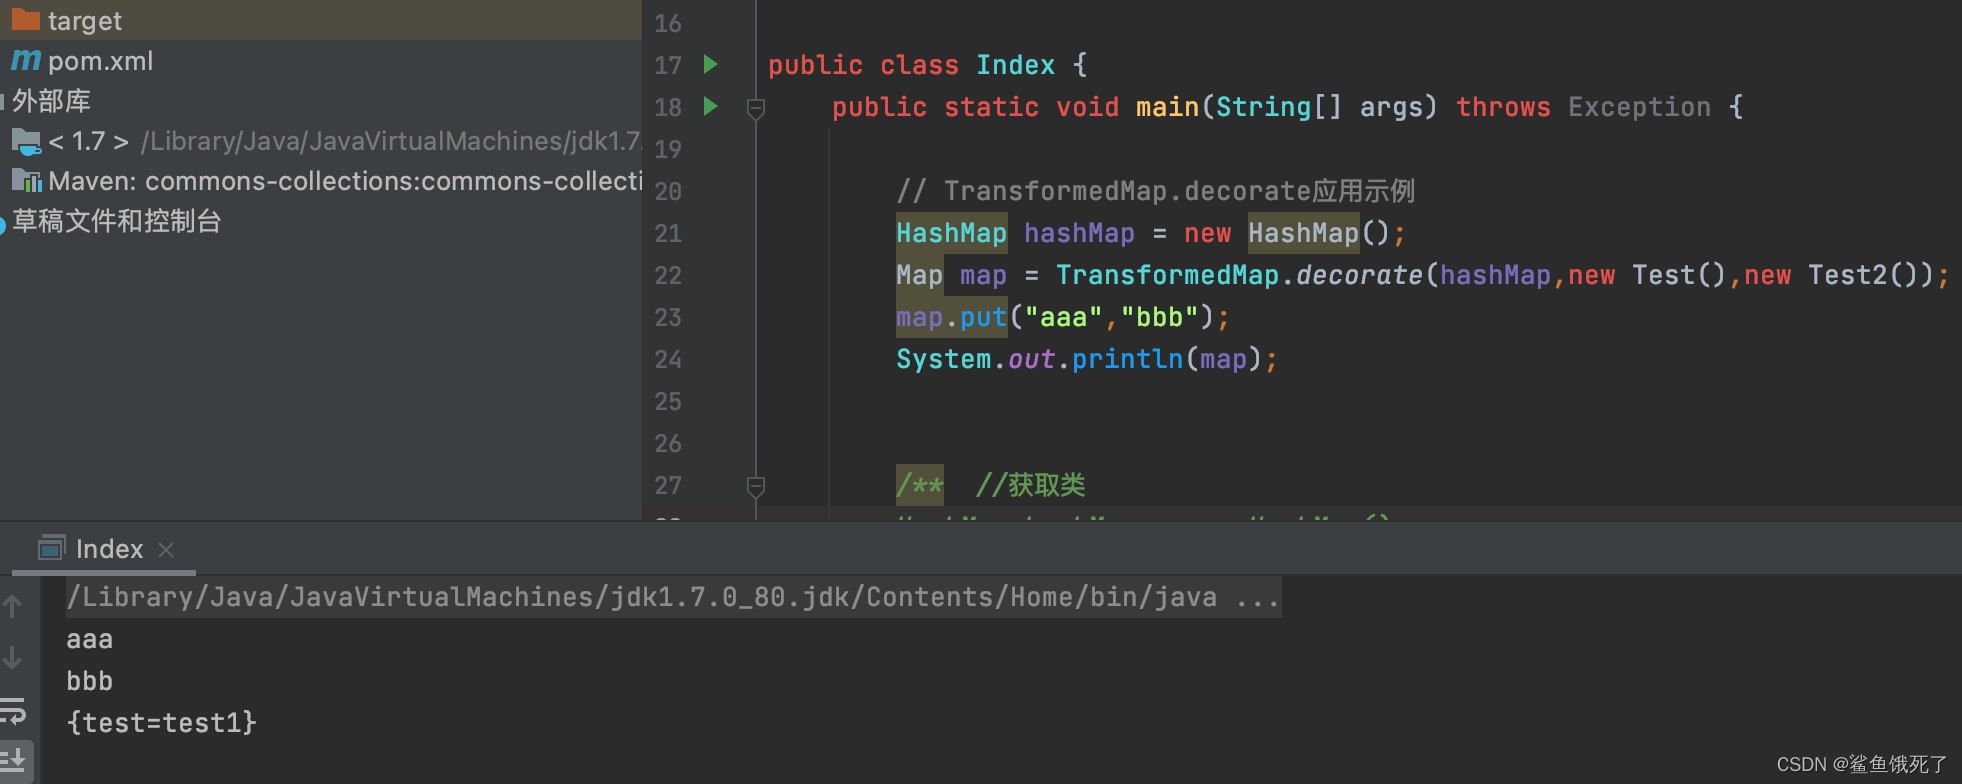Select 草稿文件和控制台 in the project tree
The height and width of the screenshot is (784, 1962).
coord(116,221)
